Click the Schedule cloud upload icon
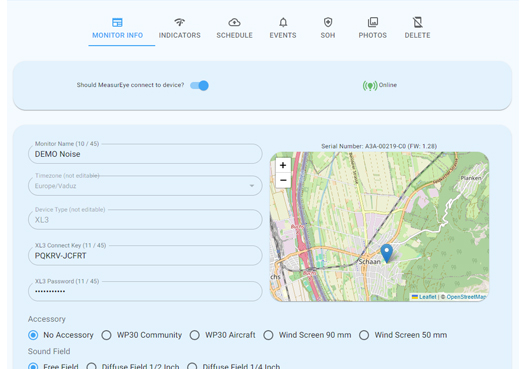The image size is (526, 369). (x=234, y=22)
